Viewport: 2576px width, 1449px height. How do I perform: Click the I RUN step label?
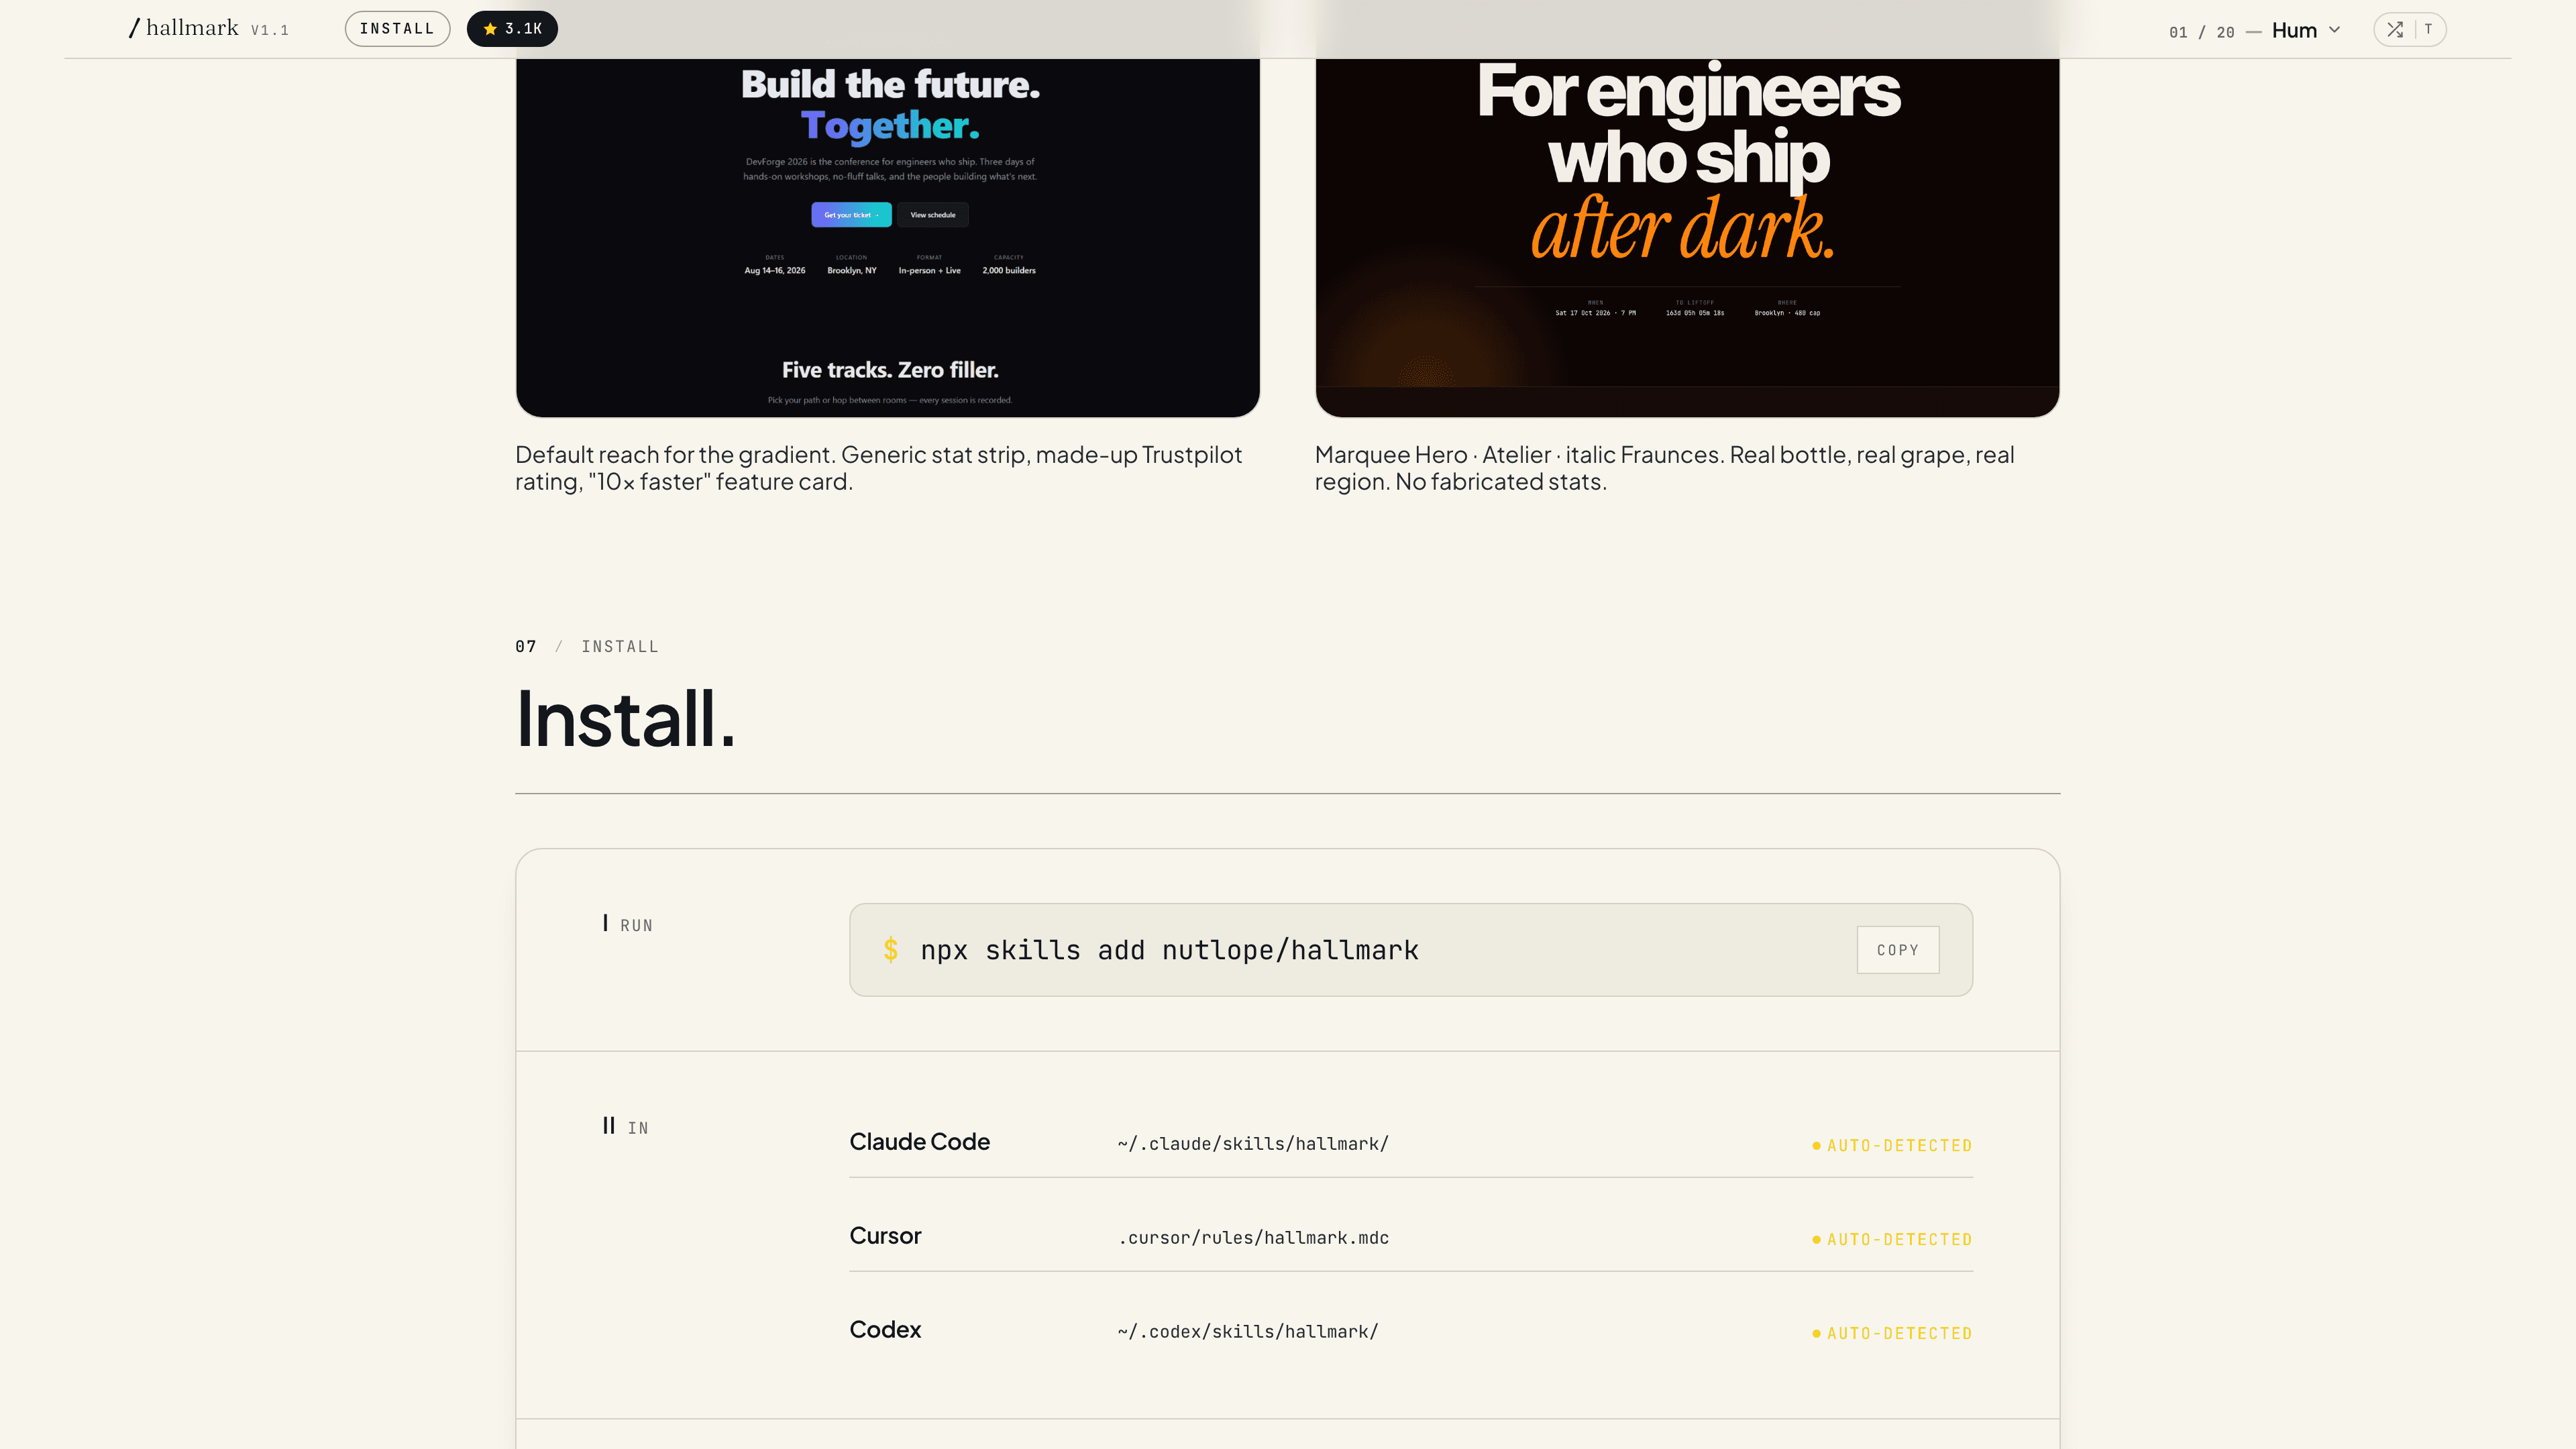tap(627, 925)
